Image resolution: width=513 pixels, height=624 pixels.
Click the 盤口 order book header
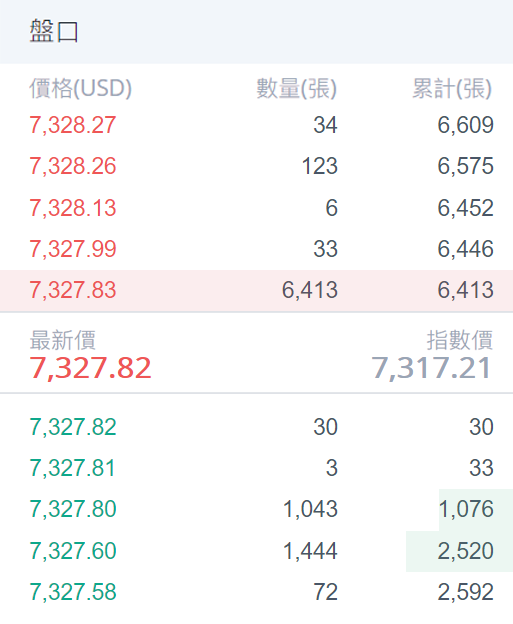point(54,31)
